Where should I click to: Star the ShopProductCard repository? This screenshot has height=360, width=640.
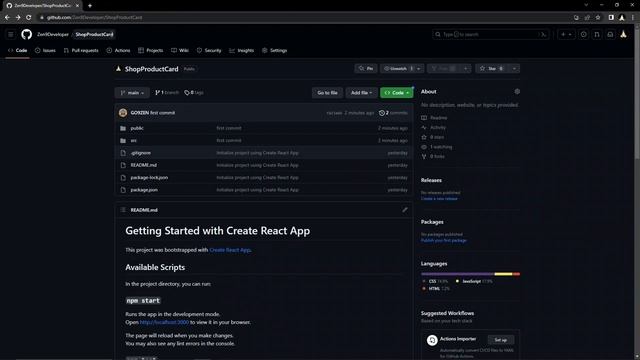pos(491,69)
